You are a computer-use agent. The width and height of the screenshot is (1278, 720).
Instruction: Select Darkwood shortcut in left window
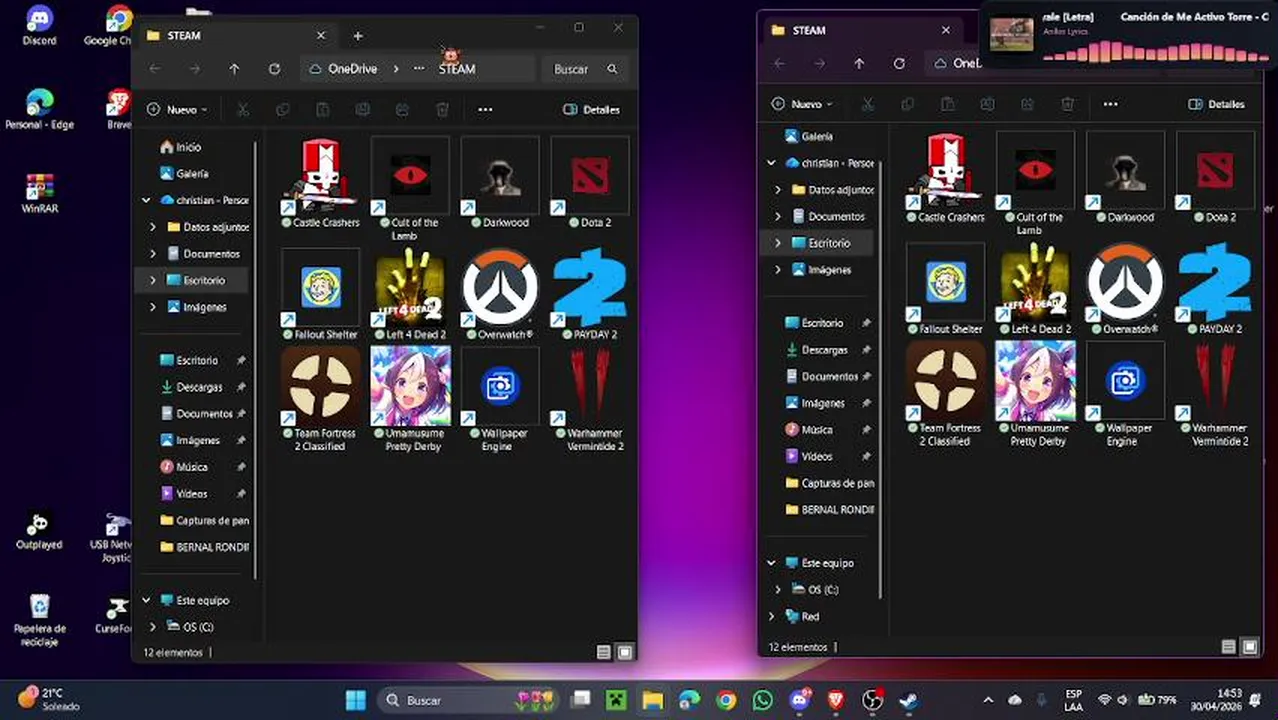click(x=500, y=182)
